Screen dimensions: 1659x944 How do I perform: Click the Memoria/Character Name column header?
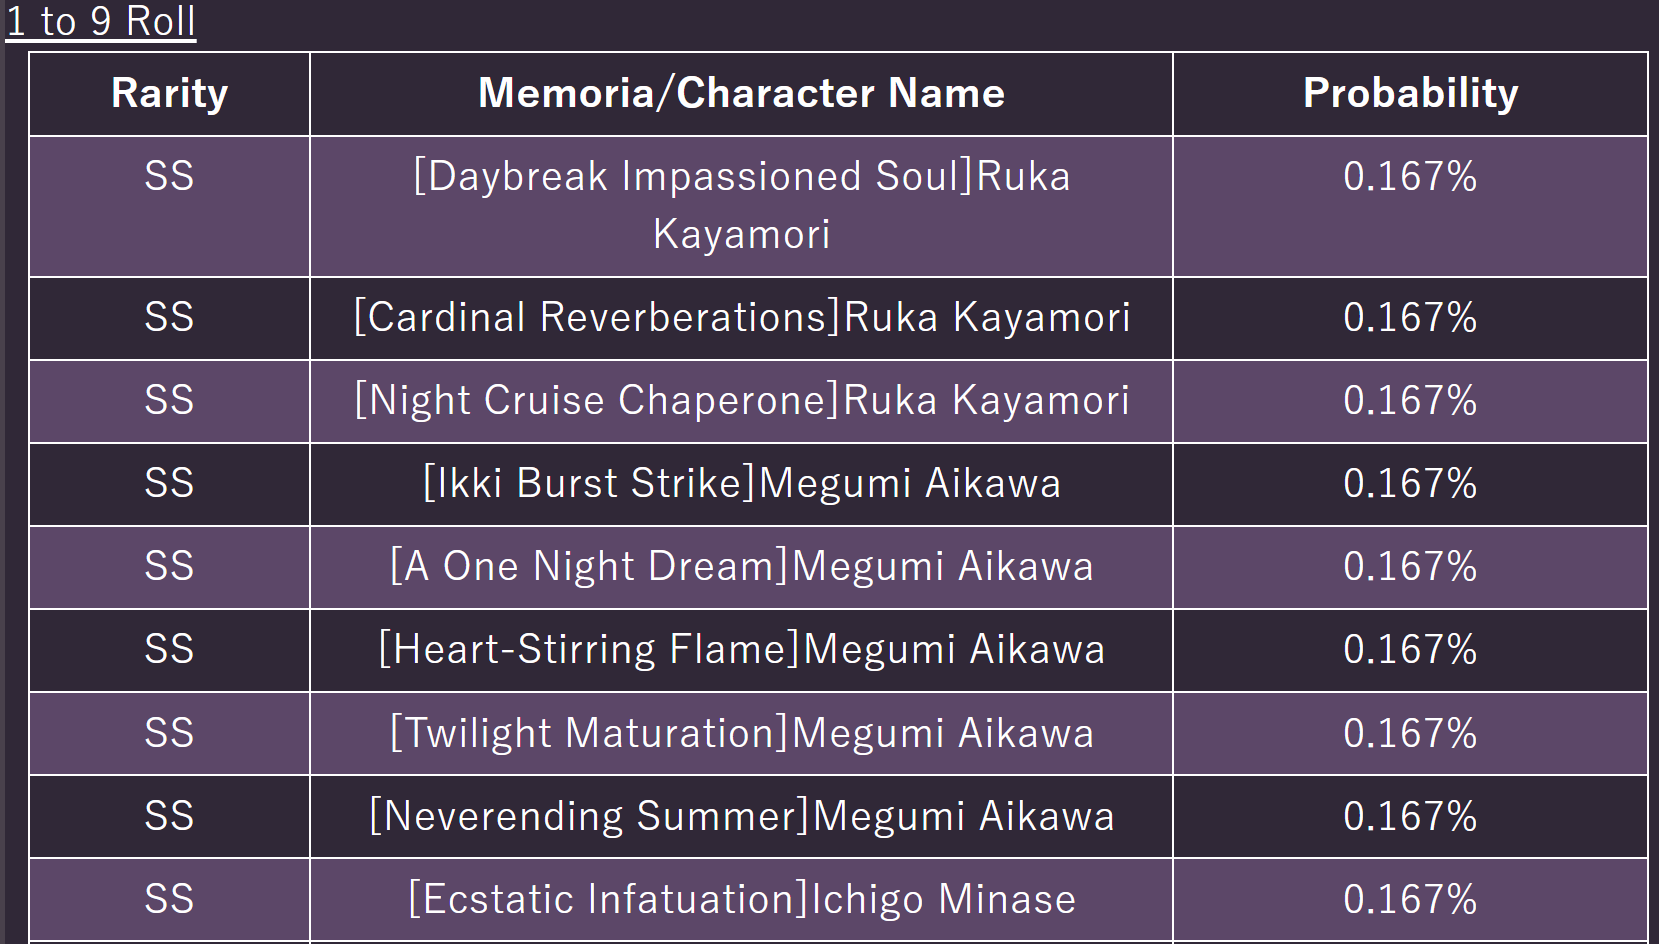[741, 93]
